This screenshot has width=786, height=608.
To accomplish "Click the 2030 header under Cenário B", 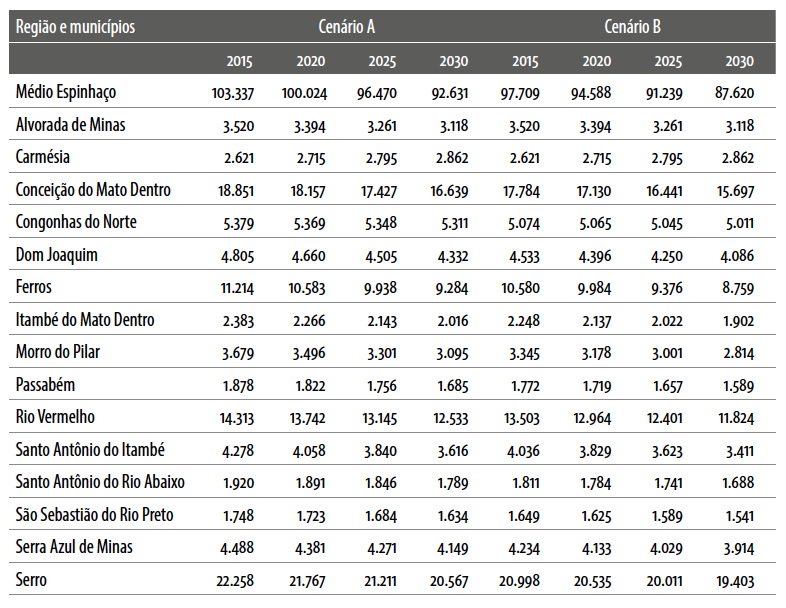I will (x=740, y=62).
